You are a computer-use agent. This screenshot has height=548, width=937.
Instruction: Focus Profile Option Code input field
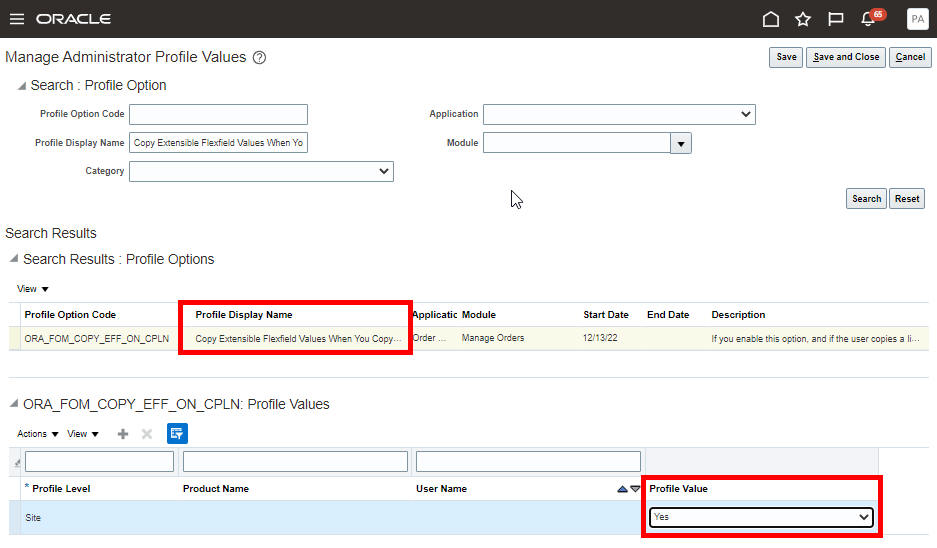click(218, 114)
